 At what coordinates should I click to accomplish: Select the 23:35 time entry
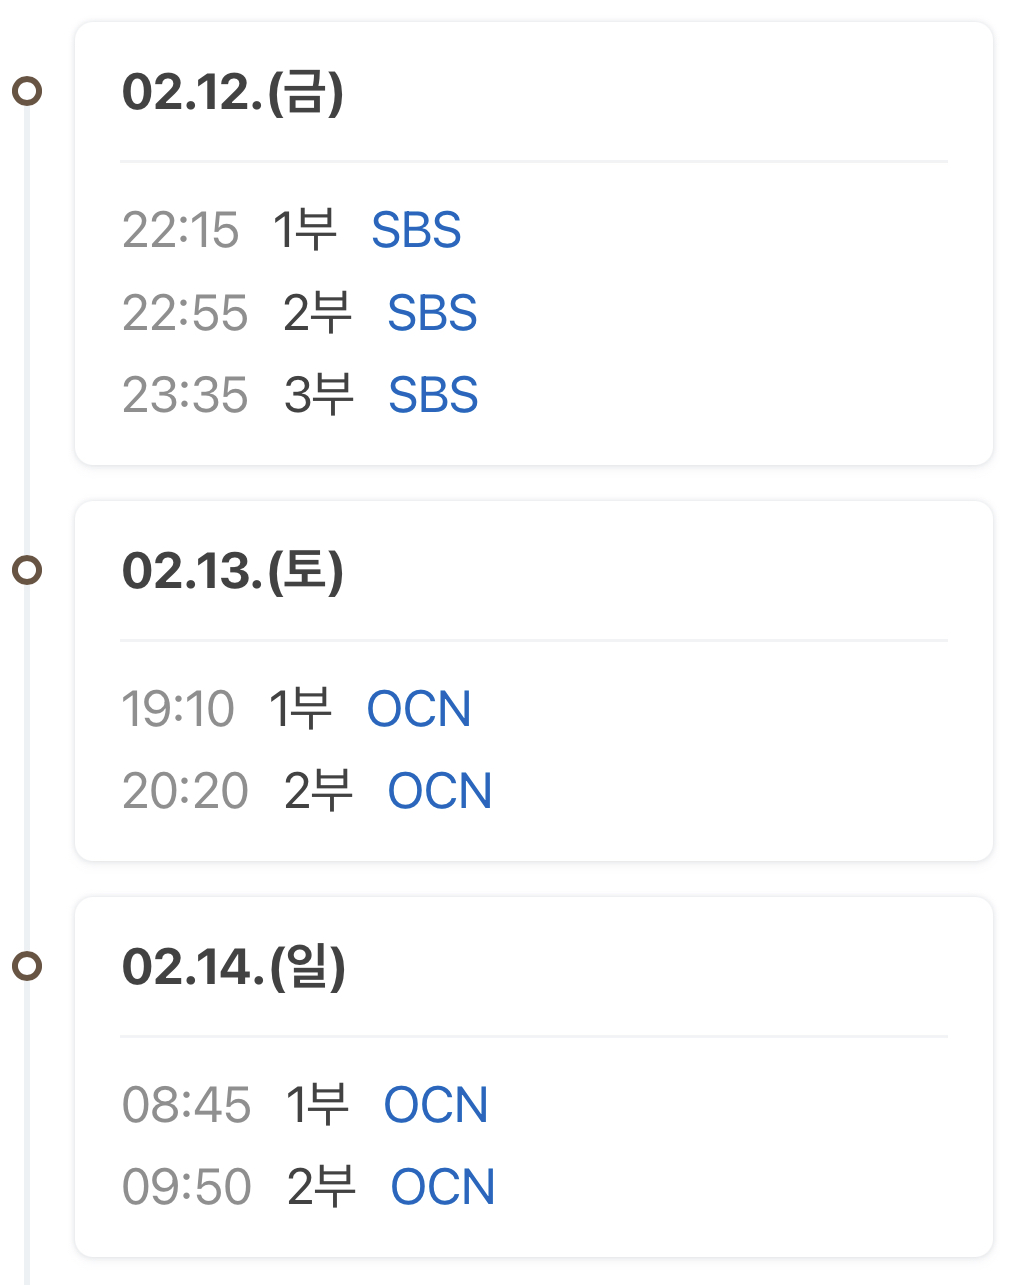tap(185, 396)
